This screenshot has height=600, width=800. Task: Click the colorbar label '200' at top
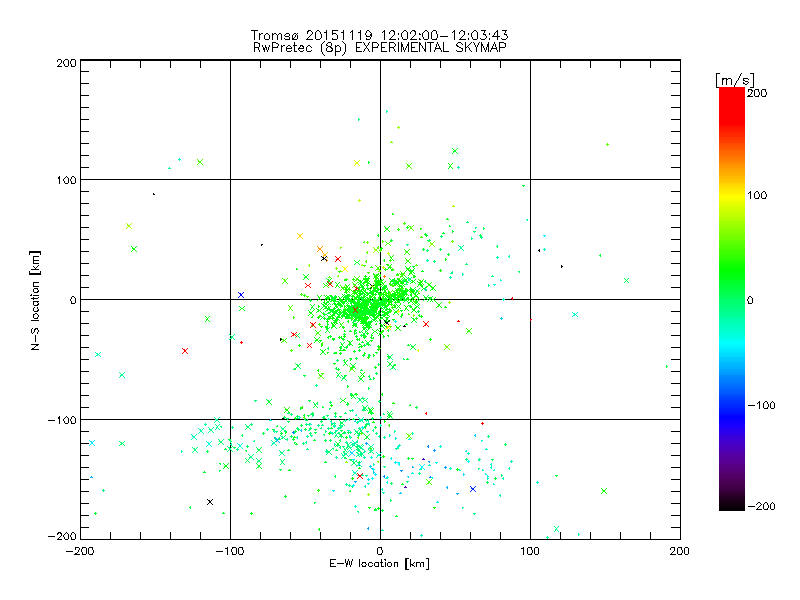(x=757, y=93)
